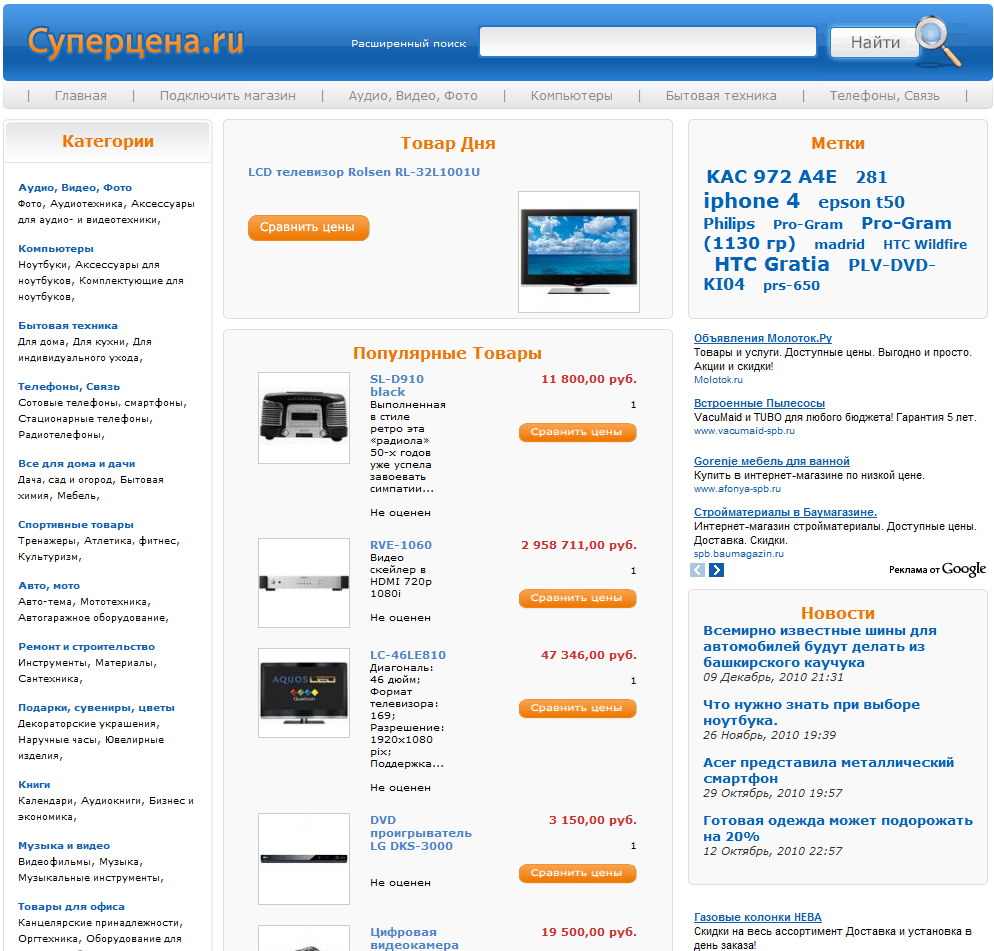Click the Реклама от Google label
Screen dimensions: 994x951
pos(937,569)
